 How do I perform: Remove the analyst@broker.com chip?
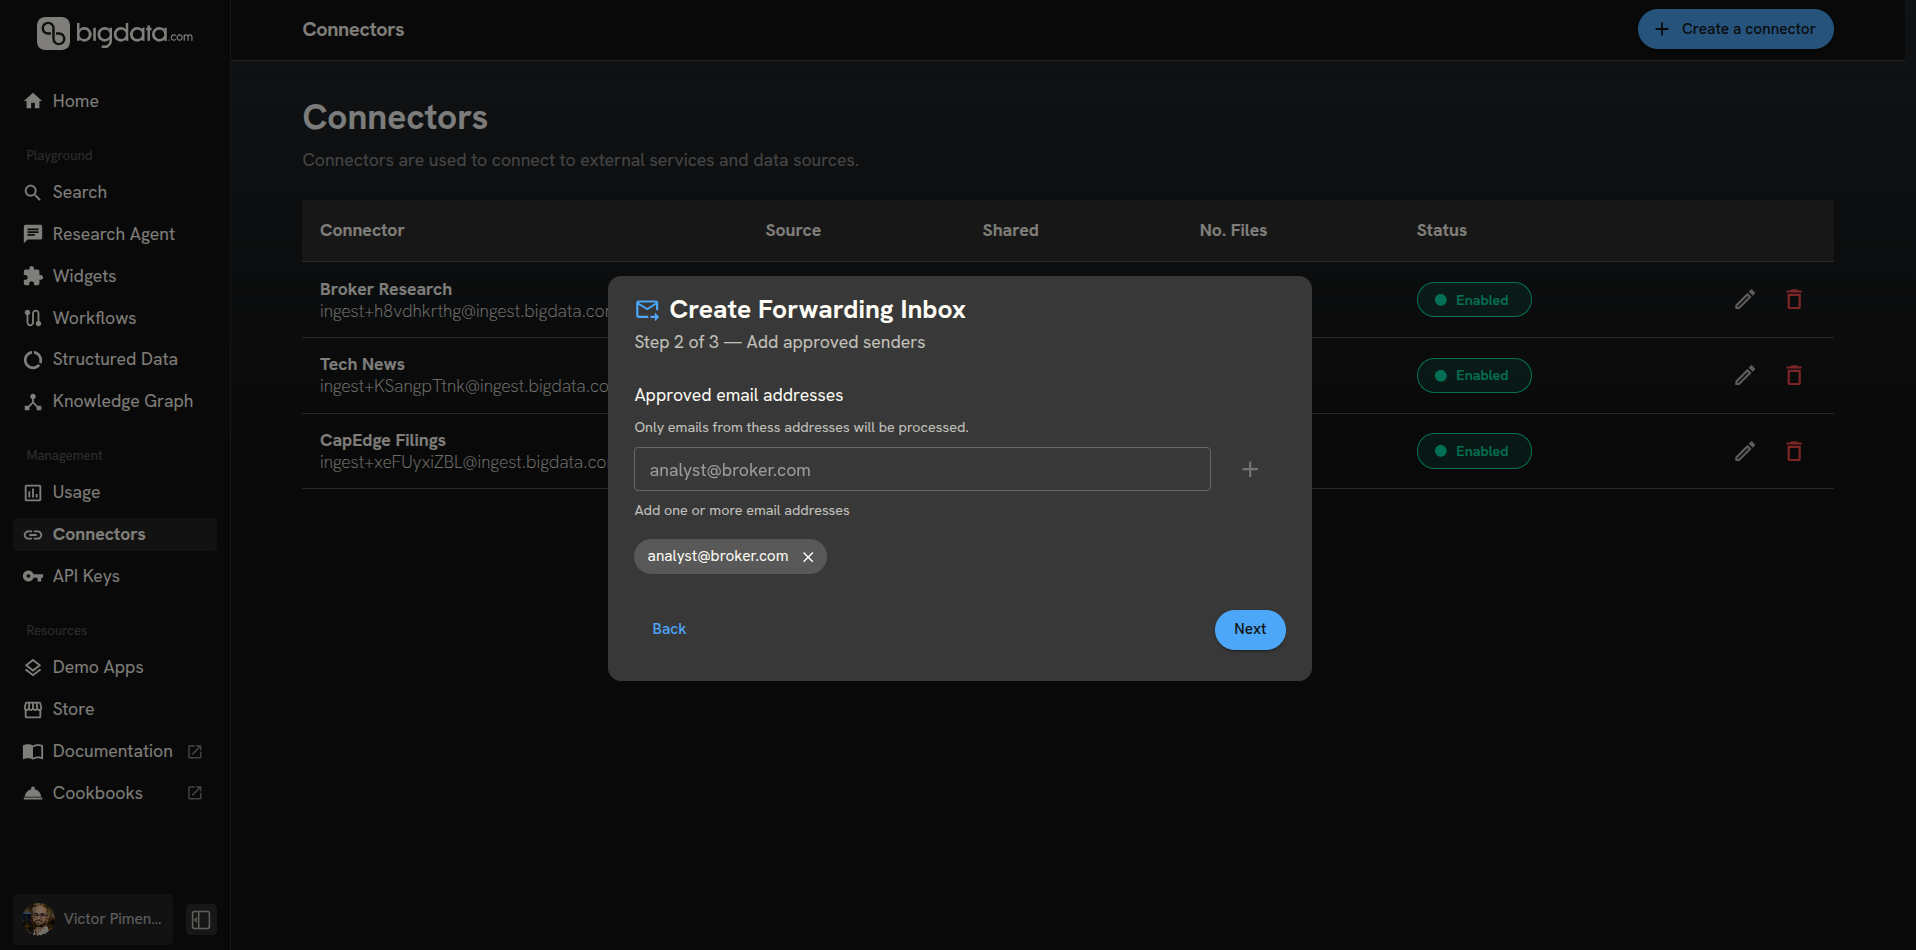coord(808,557)
